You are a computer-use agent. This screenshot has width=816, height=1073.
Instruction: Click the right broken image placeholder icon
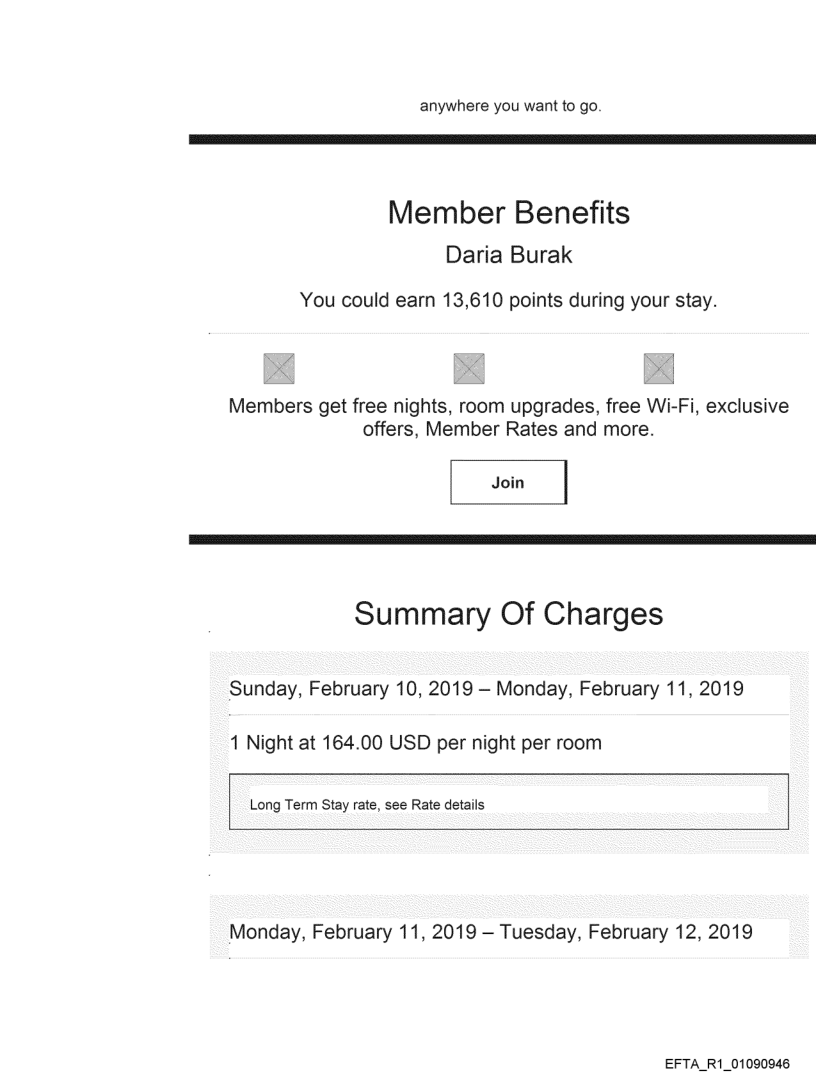pos(658,368)
